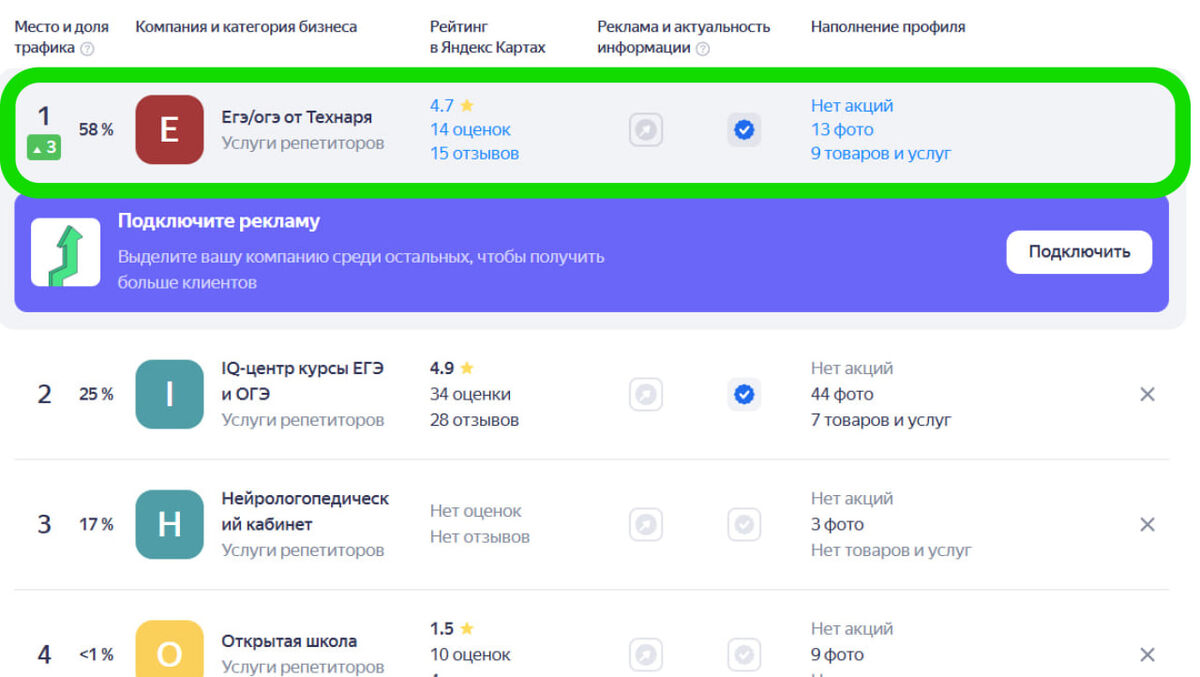Click the advertising icon in IQ-центр row

point(646,394)
